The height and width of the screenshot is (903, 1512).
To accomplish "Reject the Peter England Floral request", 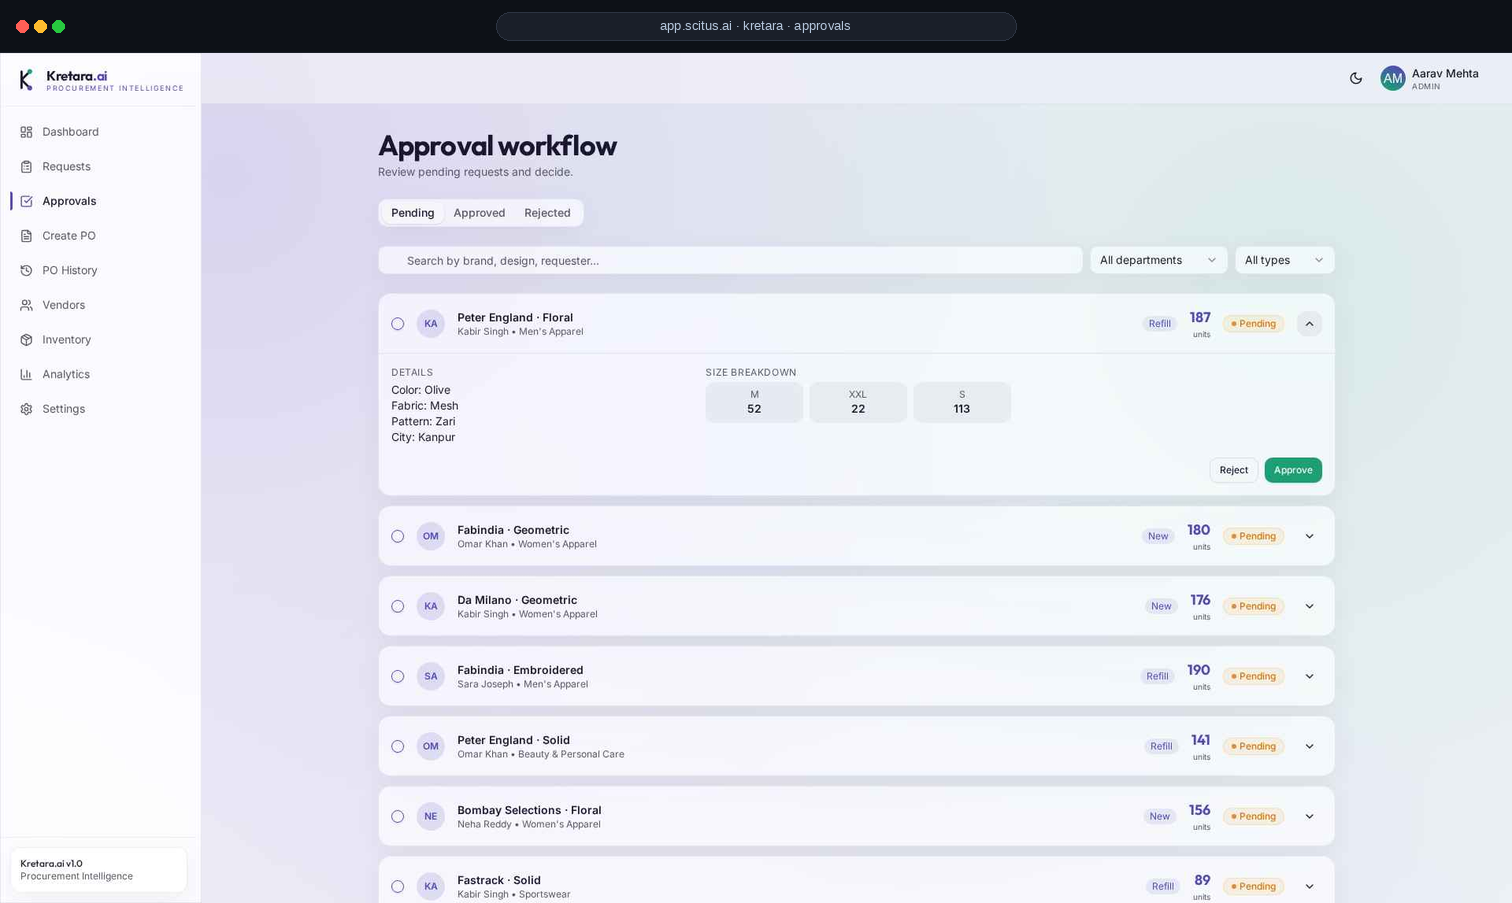I will click(1234, 470).
